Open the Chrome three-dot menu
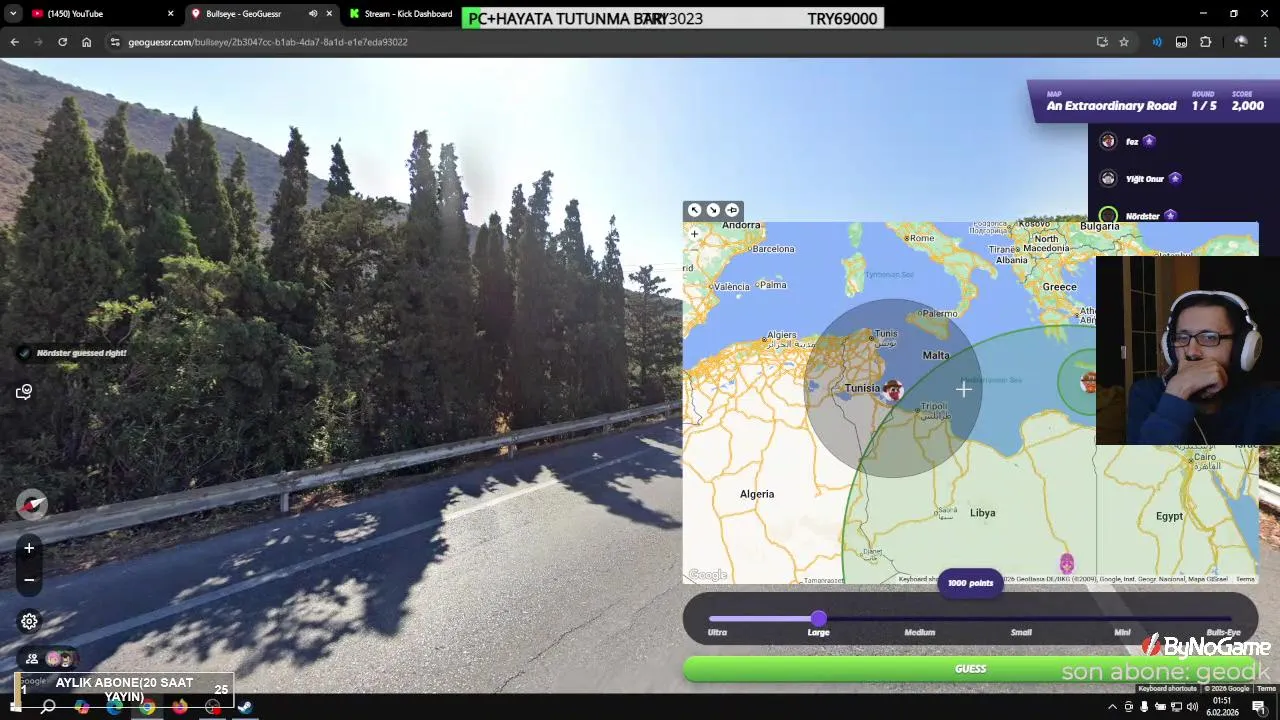This screenshot has width=1280, height=720. pyautogui.click(x=1266, y=42)
